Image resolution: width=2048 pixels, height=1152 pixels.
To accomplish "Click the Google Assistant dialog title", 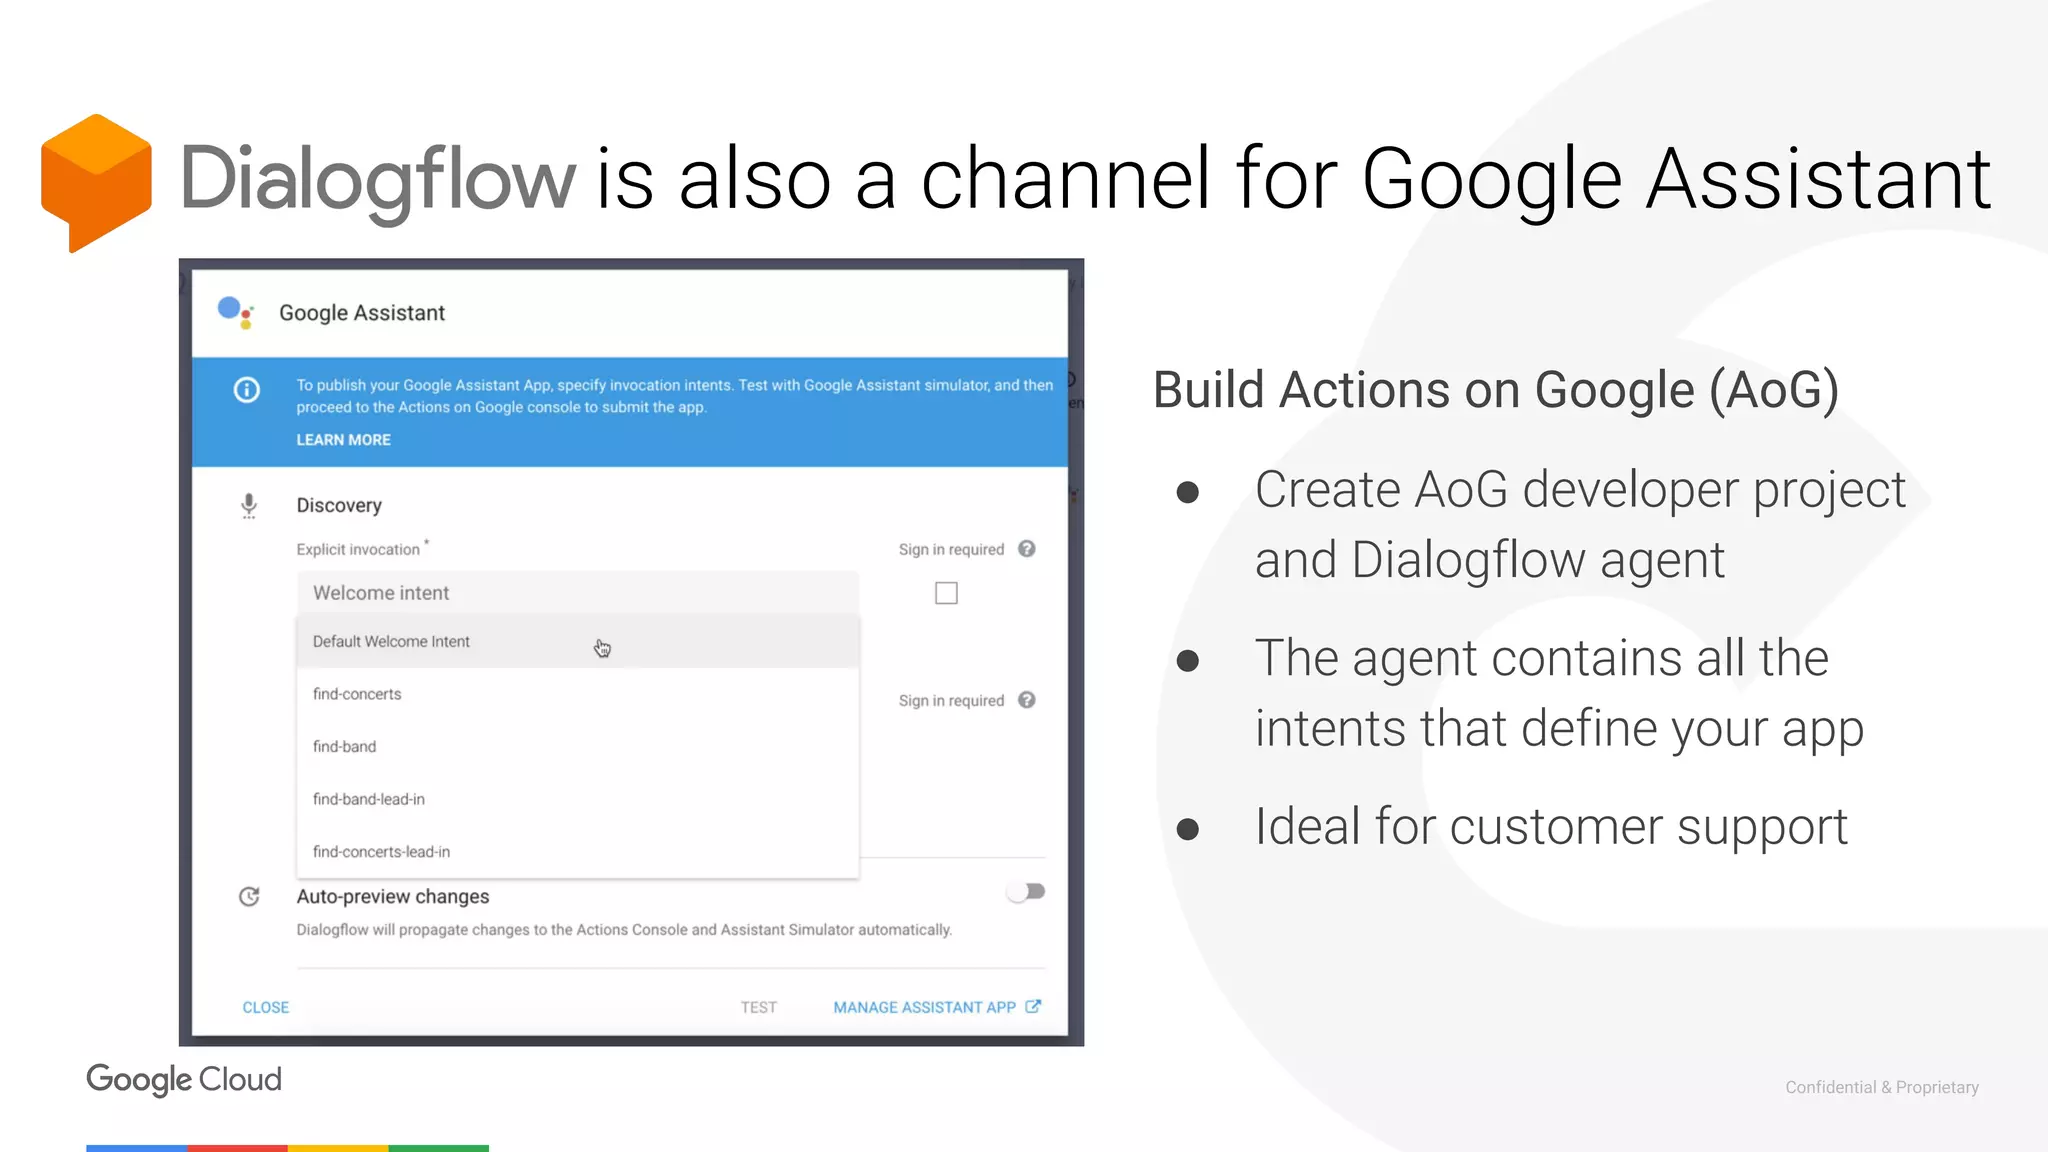I will tap(362, 313).
